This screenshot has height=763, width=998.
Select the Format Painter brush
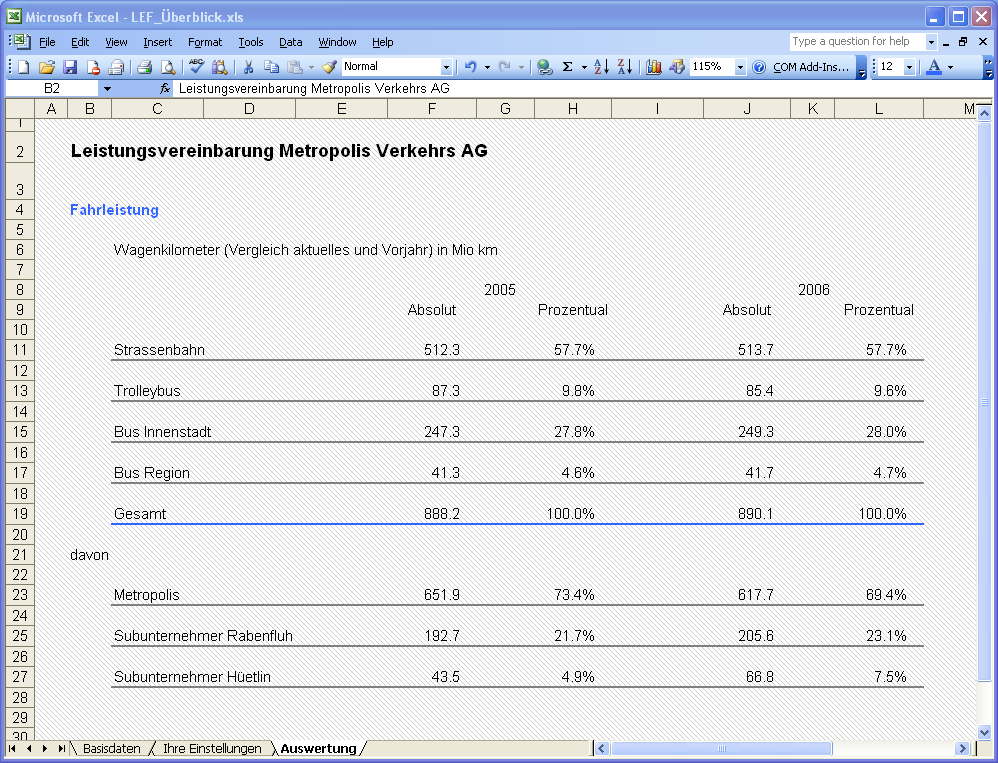pos(329,67)
